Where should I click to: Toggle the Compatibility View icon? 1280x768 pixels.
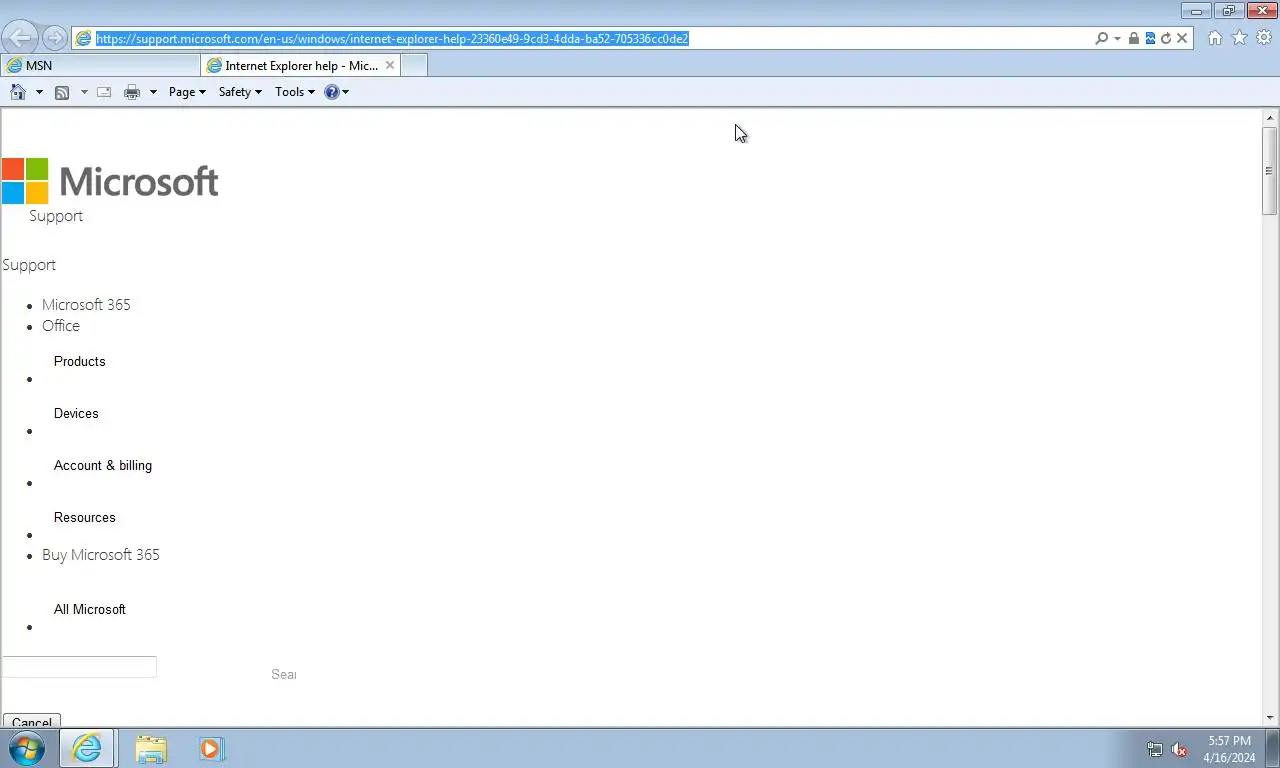click(x=1150, y=38)
